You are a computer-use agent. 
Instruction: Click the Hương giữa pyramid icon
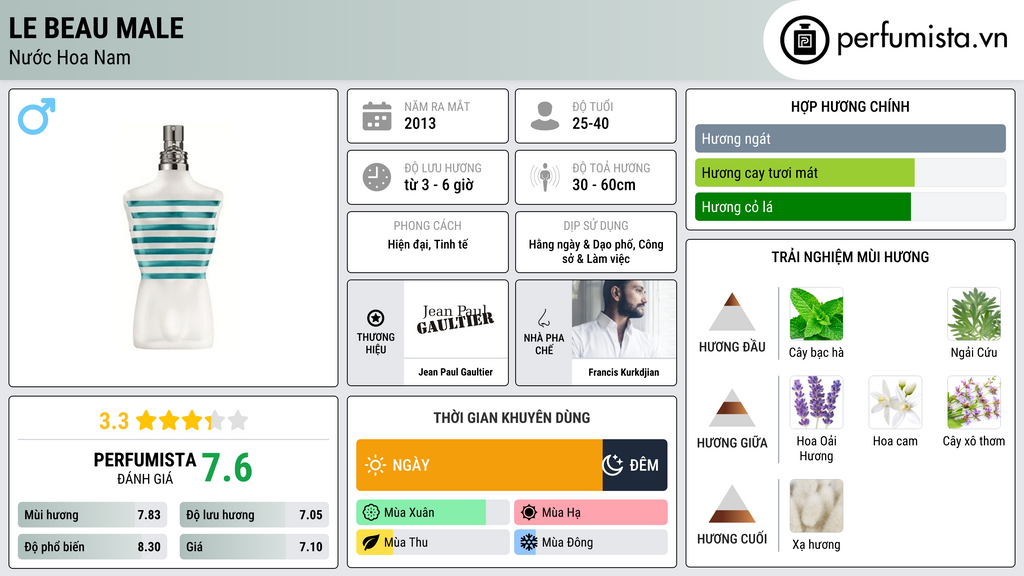point(732,408)
